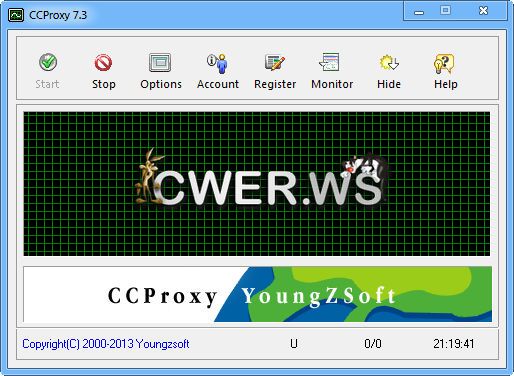Click the U status indicator
This screenshot has height=376, width=514.
(x=294, y=344)
